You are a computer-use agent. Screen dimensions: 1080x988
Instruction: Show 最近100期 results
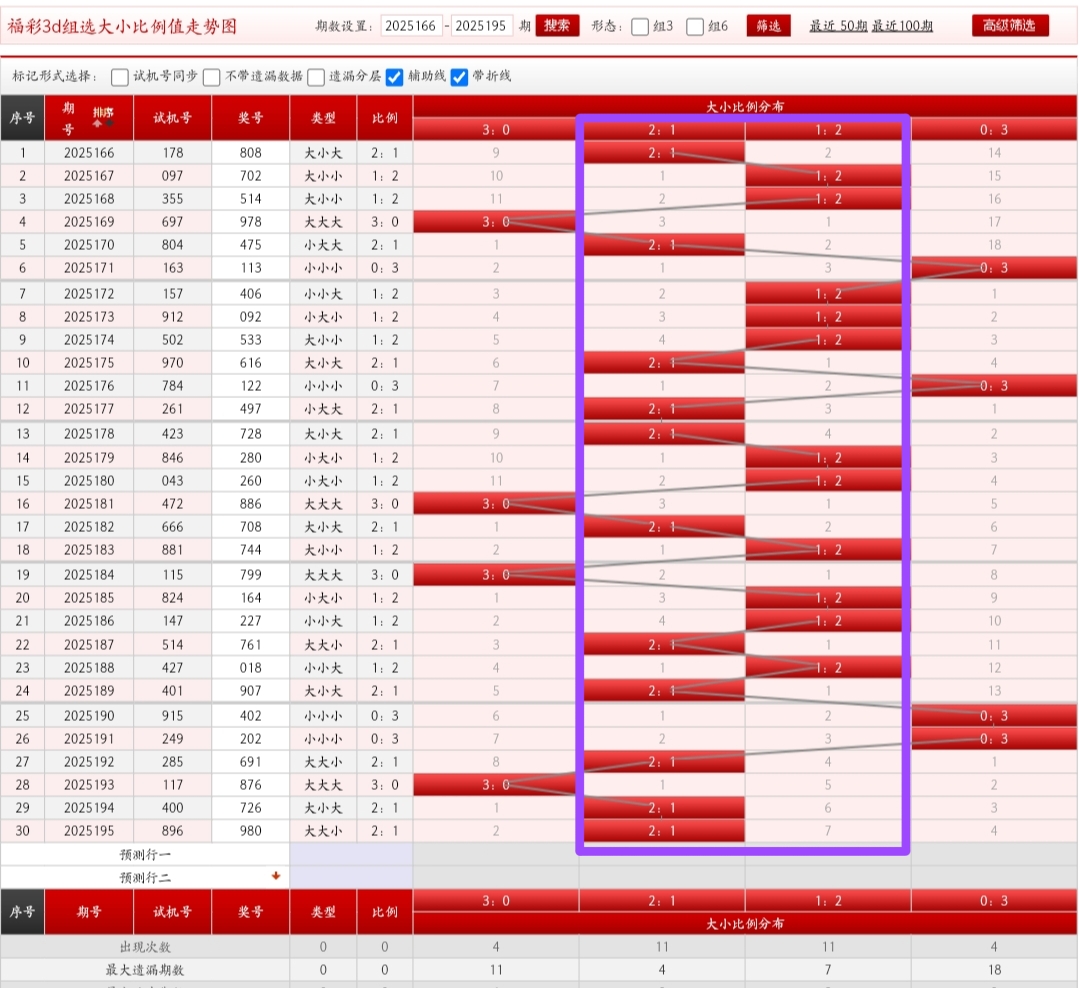(x=902, y=26)
